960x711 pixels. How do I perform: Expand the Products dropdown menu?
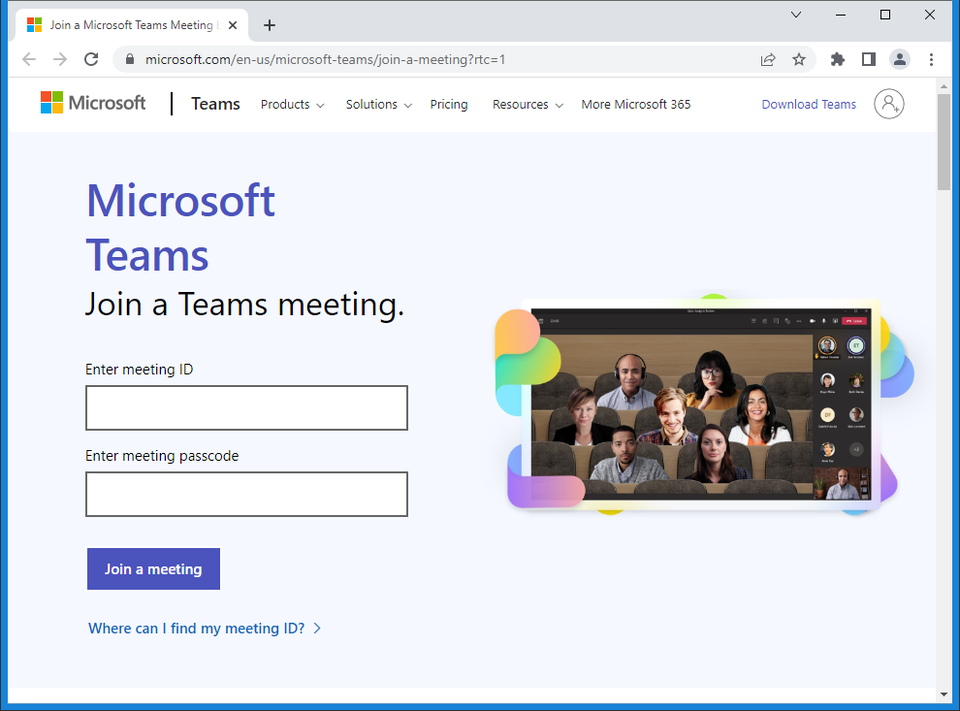(x=292, y=104)
